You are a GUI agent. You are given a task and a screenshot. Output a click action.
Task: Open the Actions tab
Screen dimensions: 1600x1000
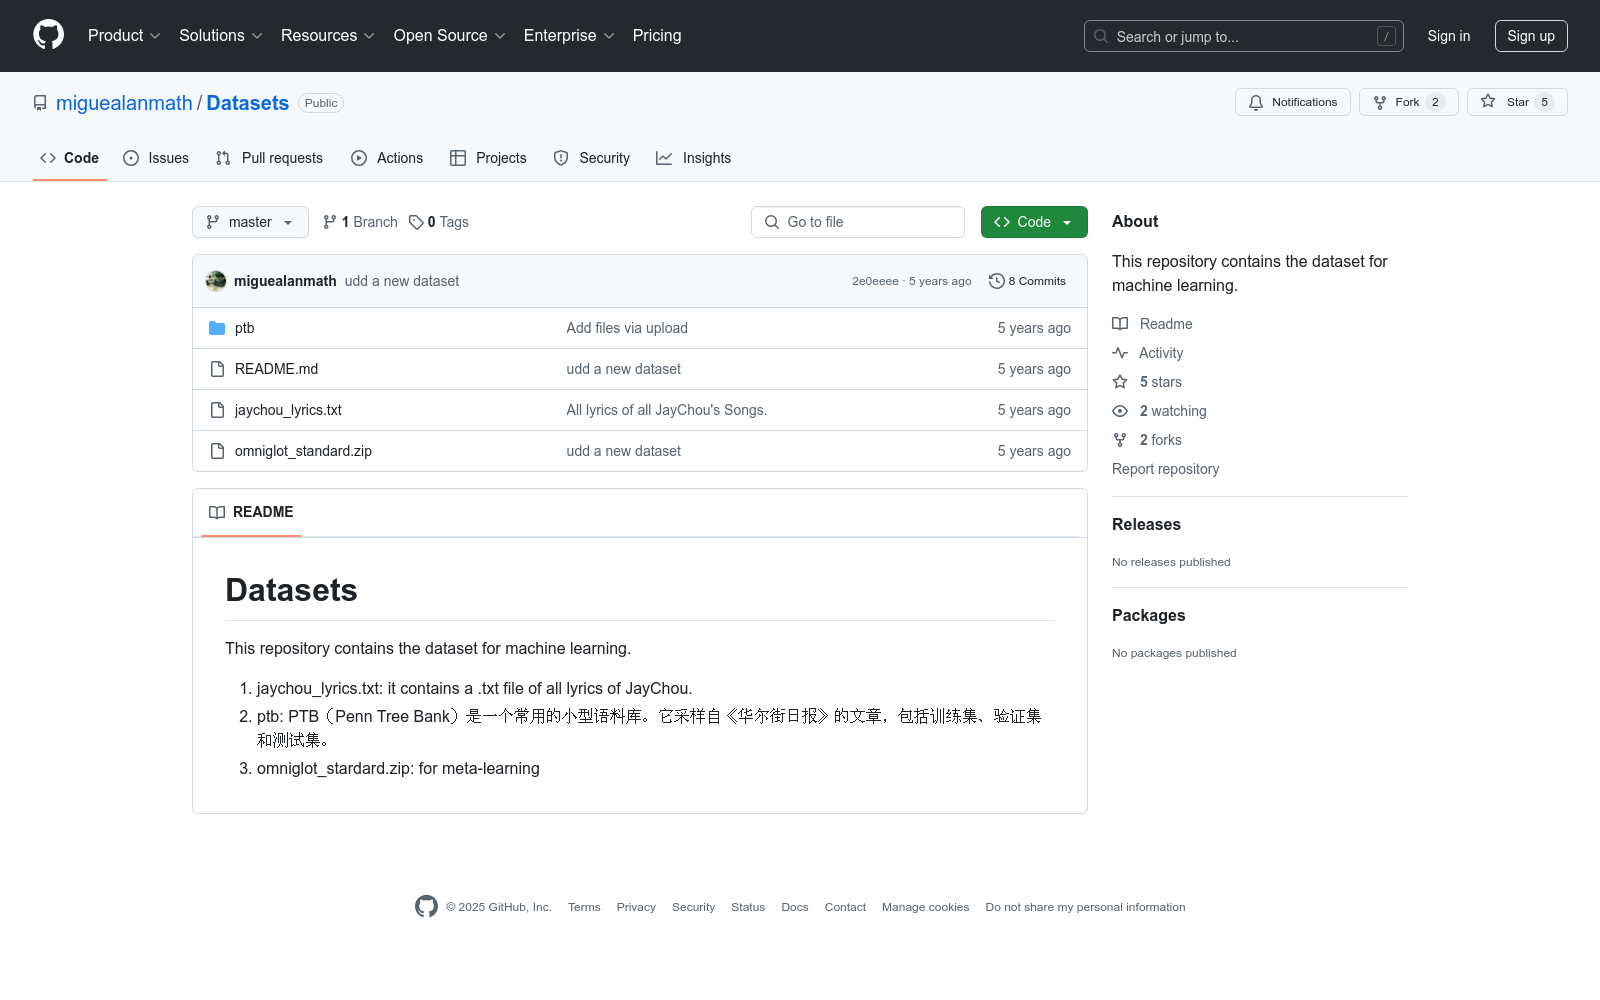[387, 158]
